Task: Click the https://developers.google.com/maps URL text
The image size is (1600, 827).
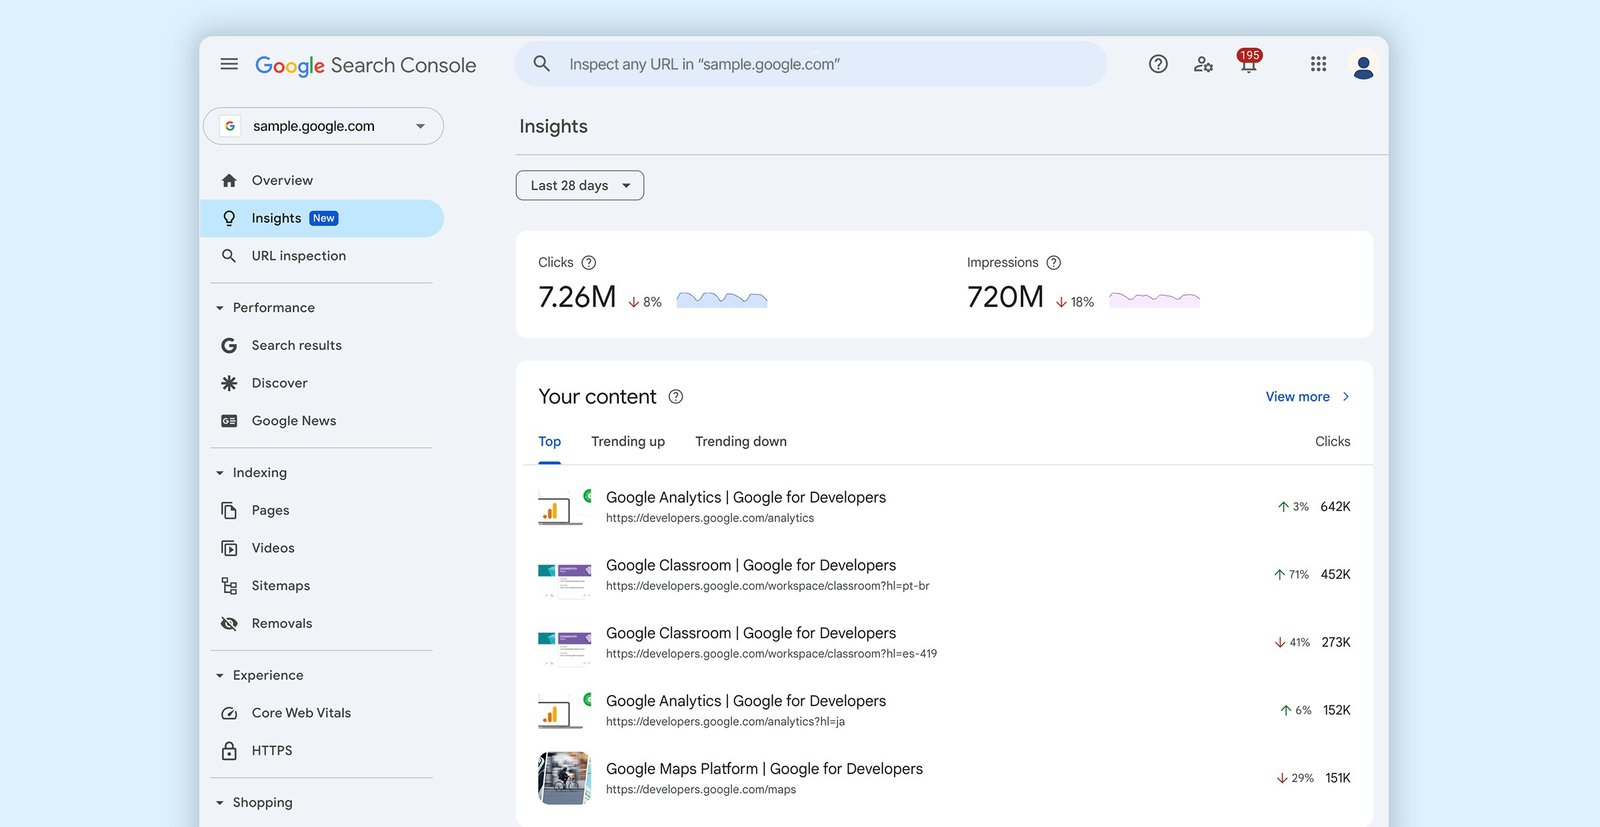Action: coord(701,790)
